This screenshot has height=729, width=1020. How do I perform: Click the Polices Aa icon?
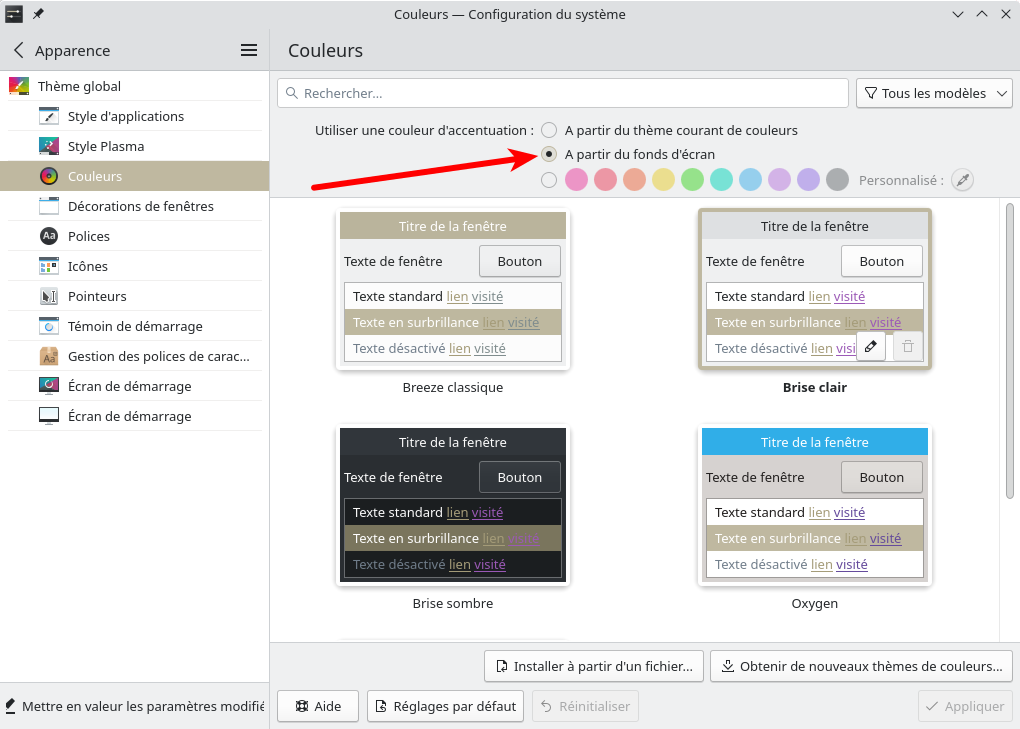click(x=49, y=236)
